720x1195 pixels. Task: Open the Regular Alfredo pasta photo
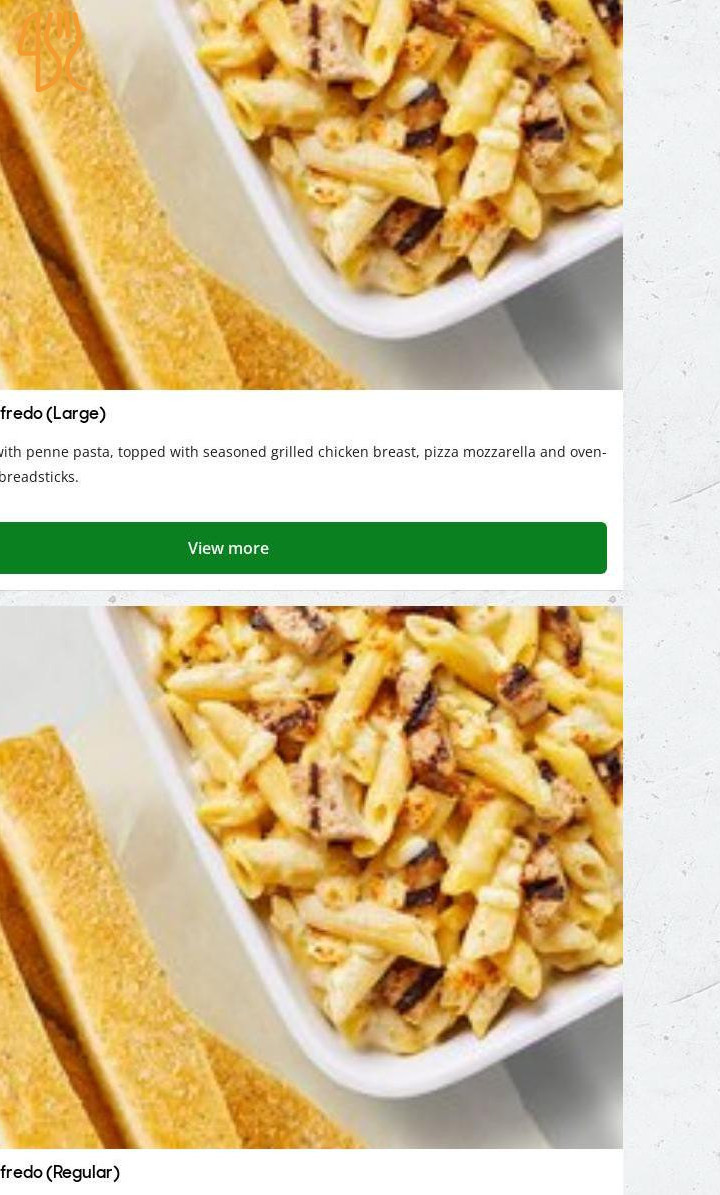pos(311,877)
